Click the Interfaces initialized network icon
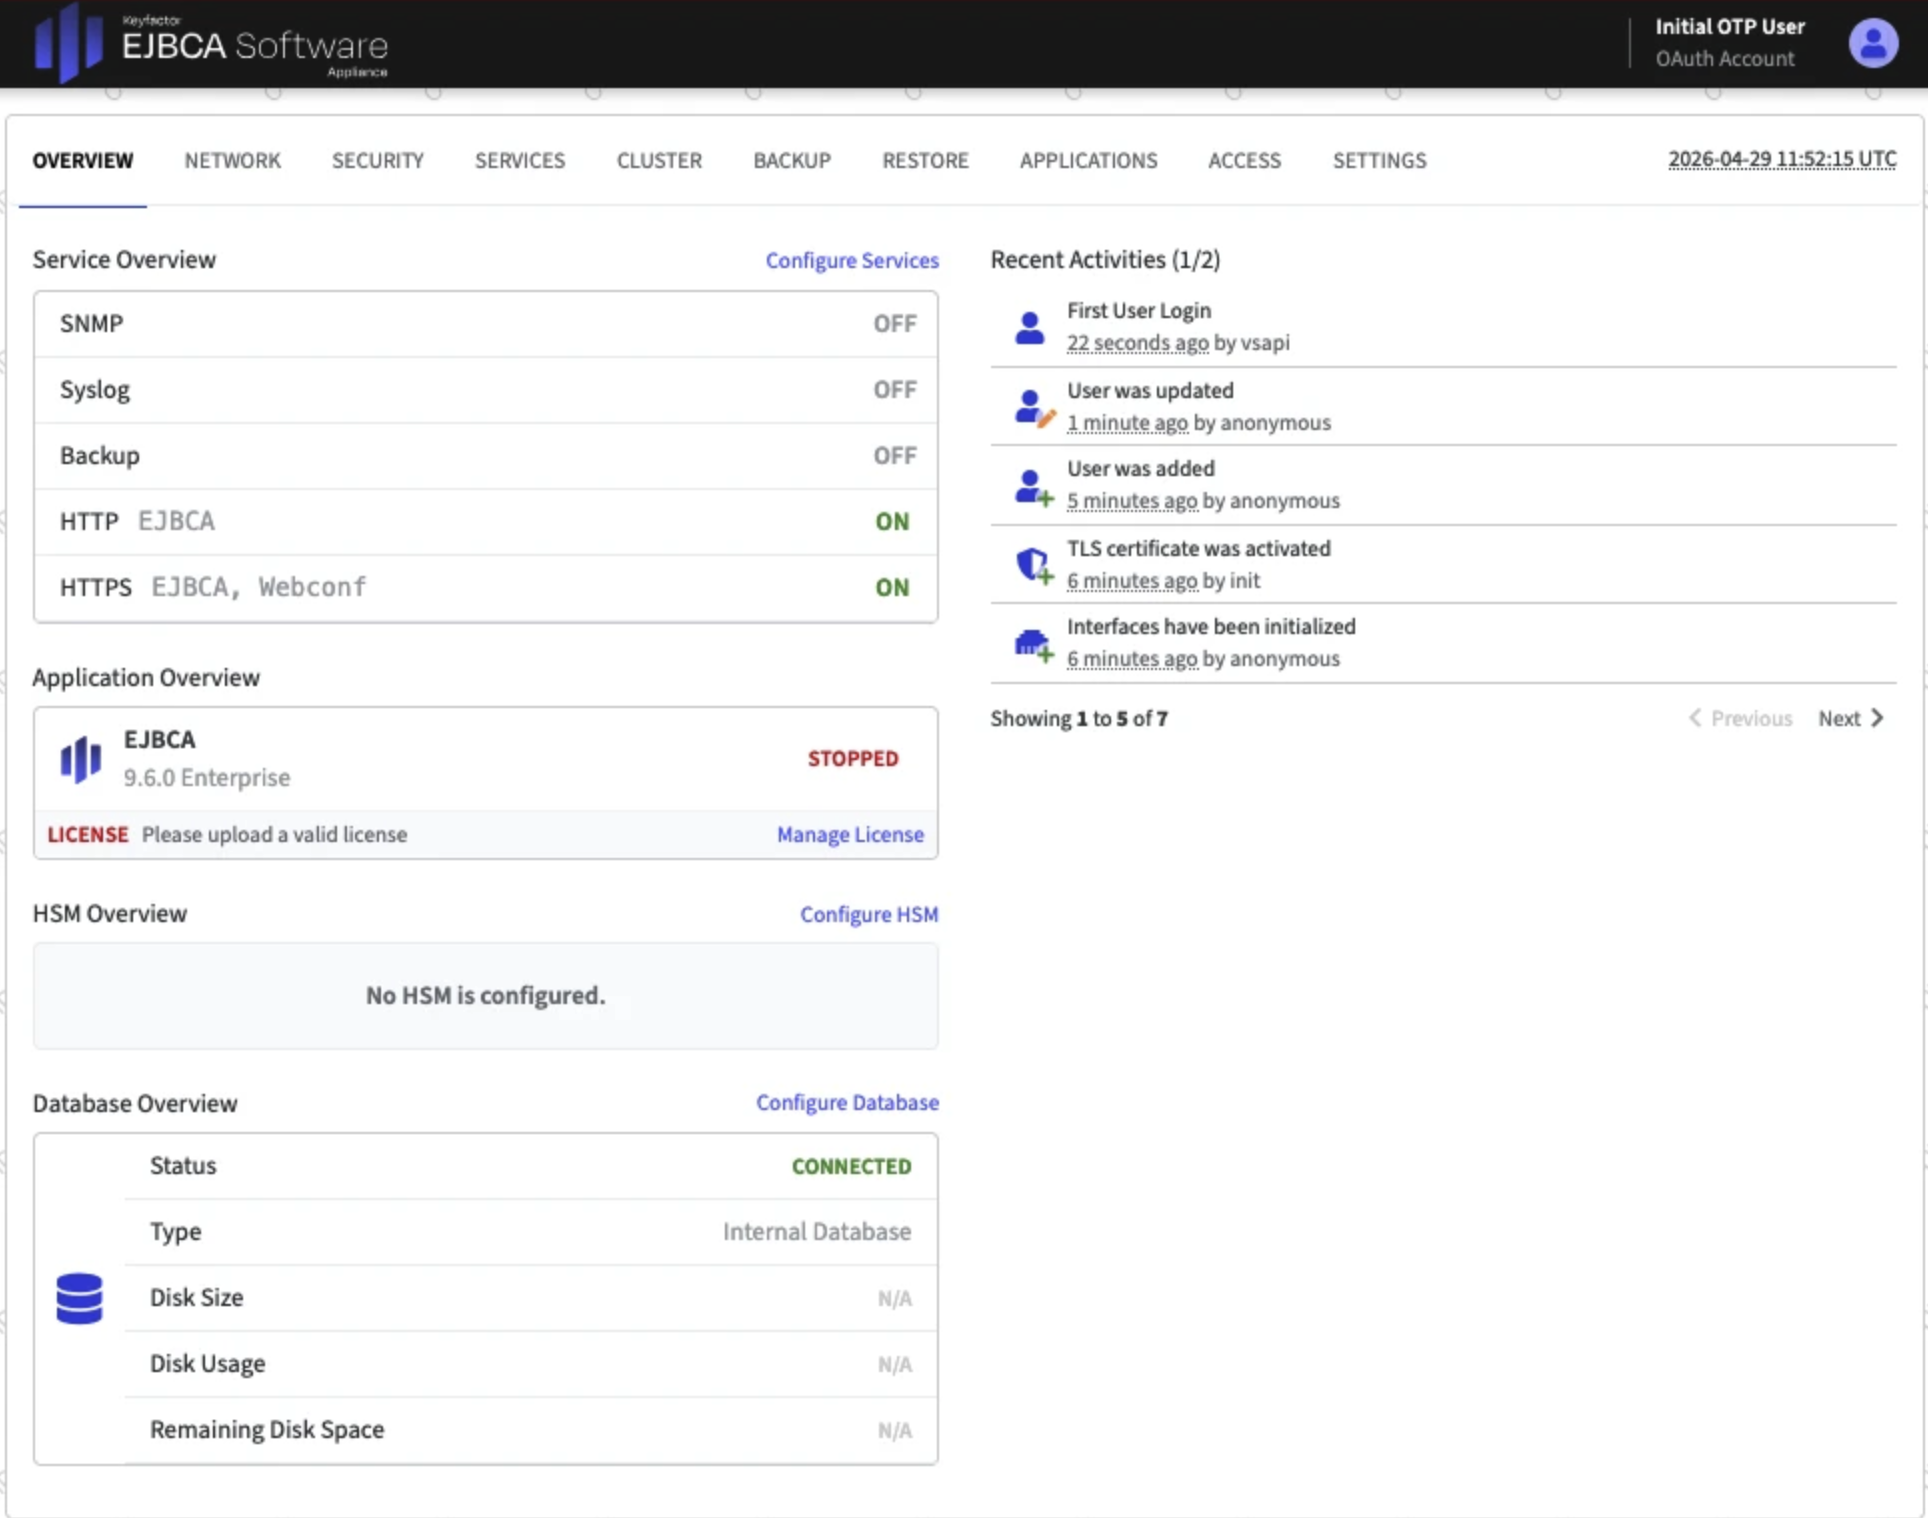Viewport: 1928px width, 1518px height. pyautogui.click(x=1034, y=644)
